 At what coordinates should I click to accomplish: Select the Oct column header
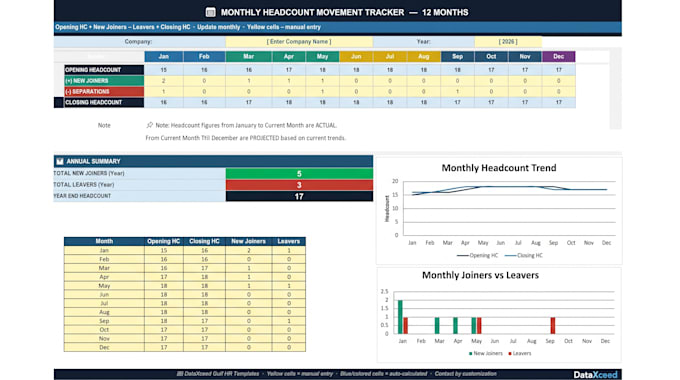point(491,56)
